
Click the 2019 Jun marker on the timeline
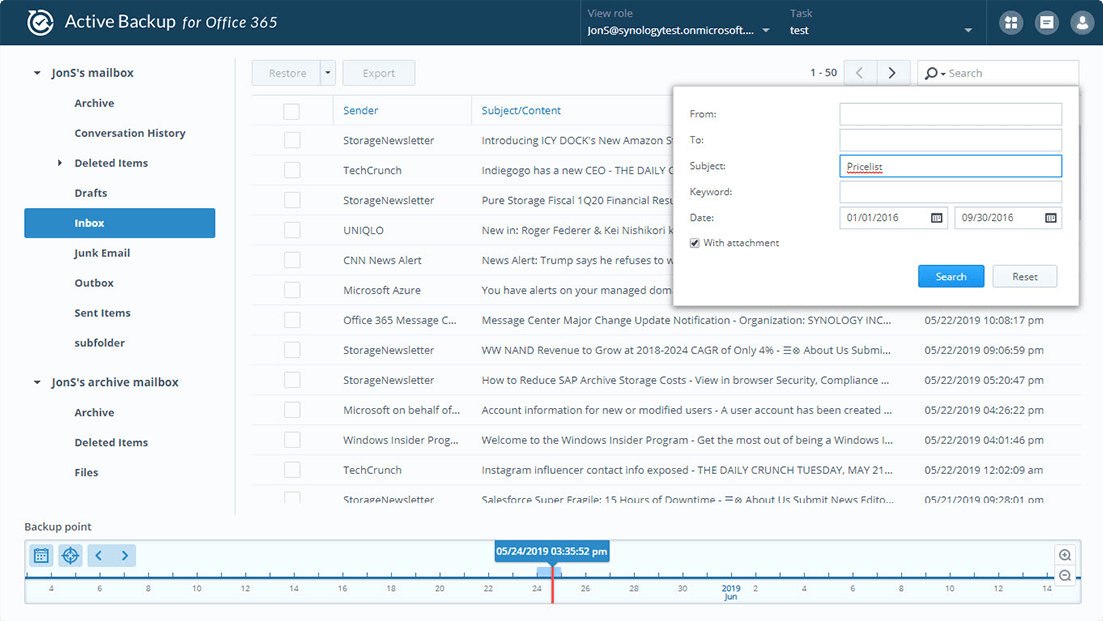pos(731,592)
